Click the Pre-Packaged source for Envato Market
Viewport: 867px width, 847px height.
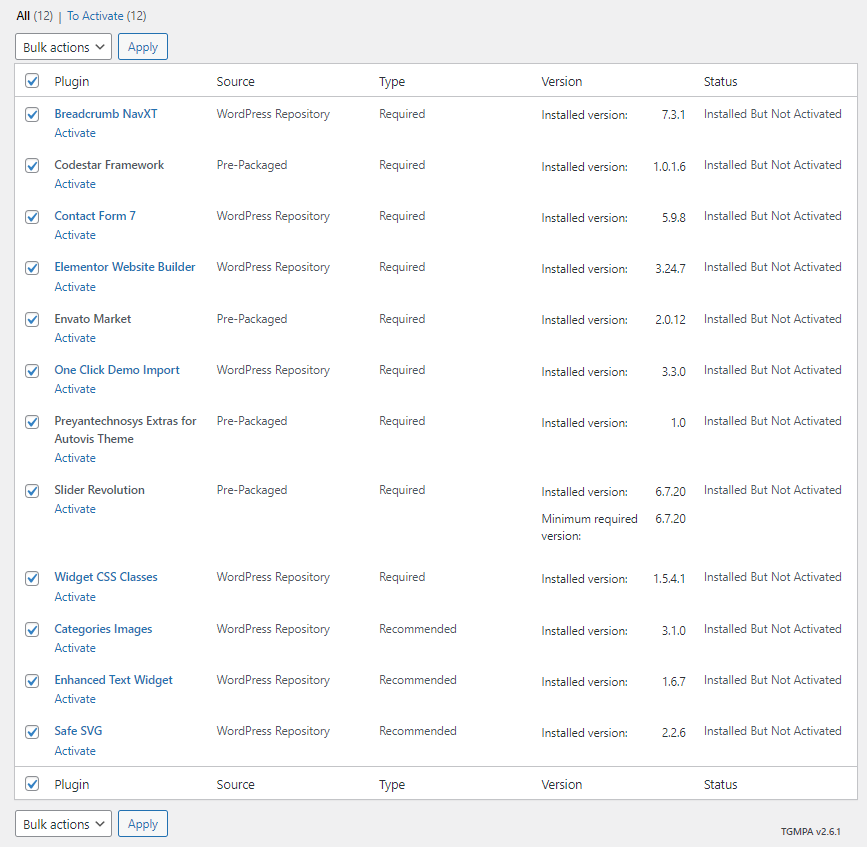point(252,319)
